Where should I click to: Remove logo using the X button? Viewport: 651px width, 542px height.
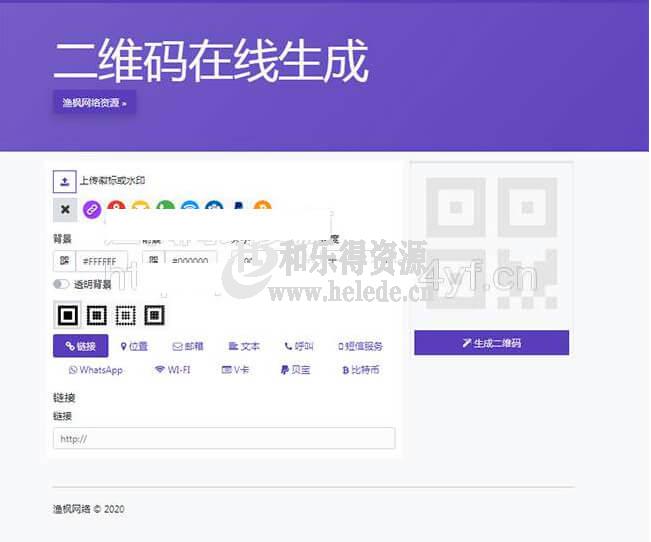65,209
